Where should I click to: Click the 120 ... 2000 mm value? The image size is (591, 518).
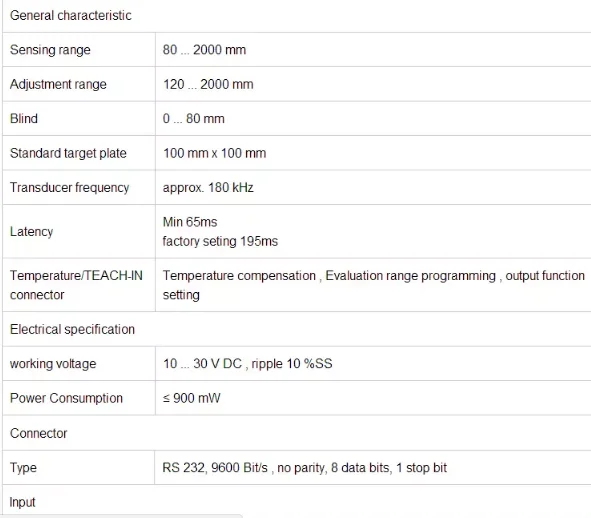tap(208, 84)
